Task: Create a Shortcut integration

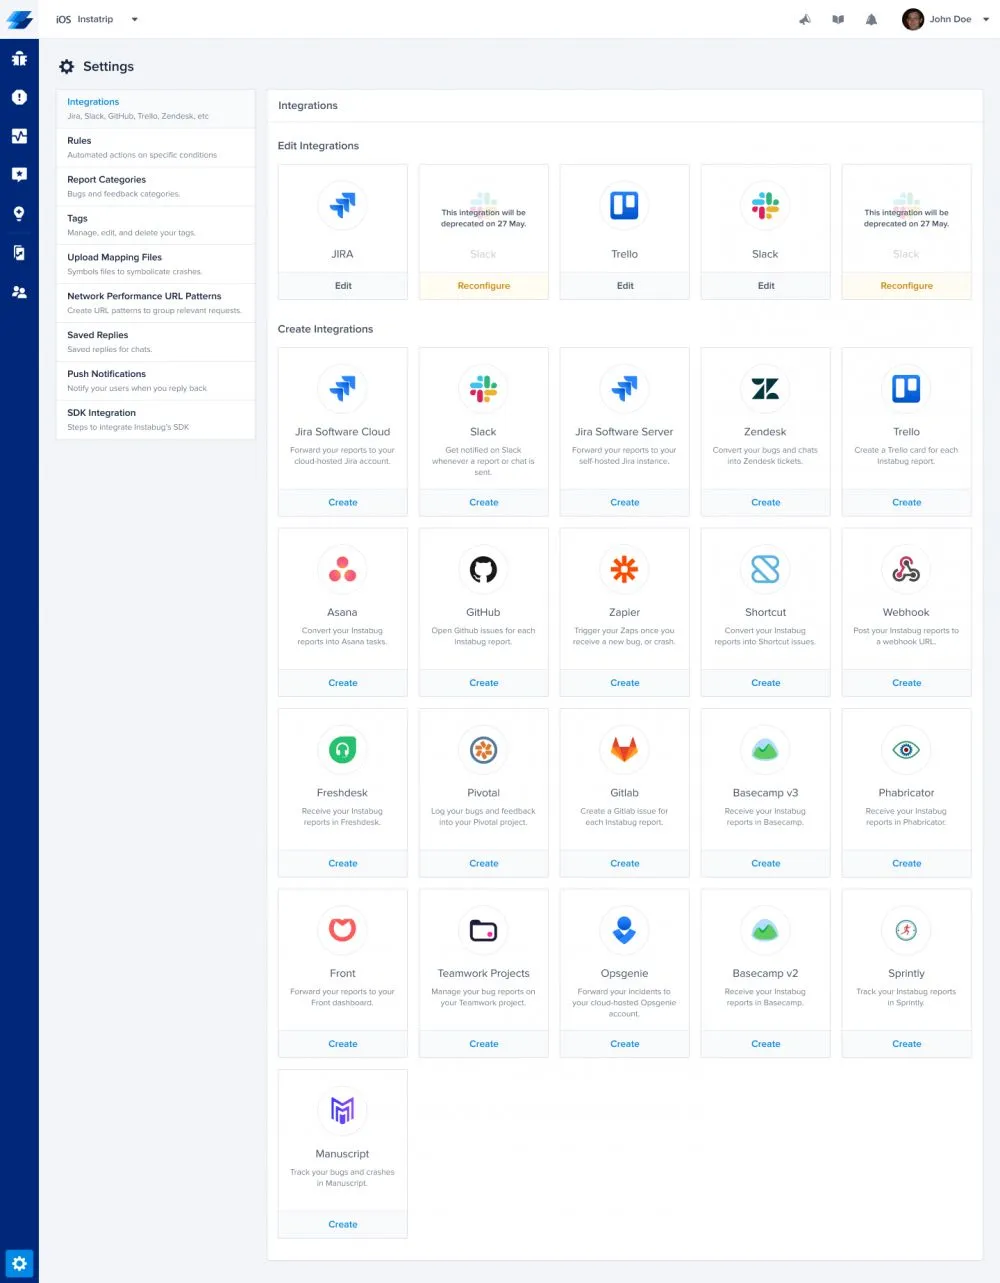Action: coord(766,683)
